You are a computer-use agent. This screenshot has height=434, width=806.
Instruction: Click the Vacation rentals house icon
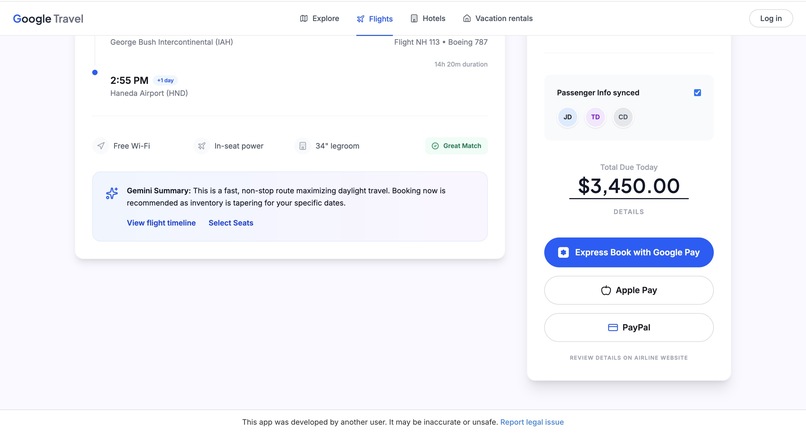coord(467,19)
